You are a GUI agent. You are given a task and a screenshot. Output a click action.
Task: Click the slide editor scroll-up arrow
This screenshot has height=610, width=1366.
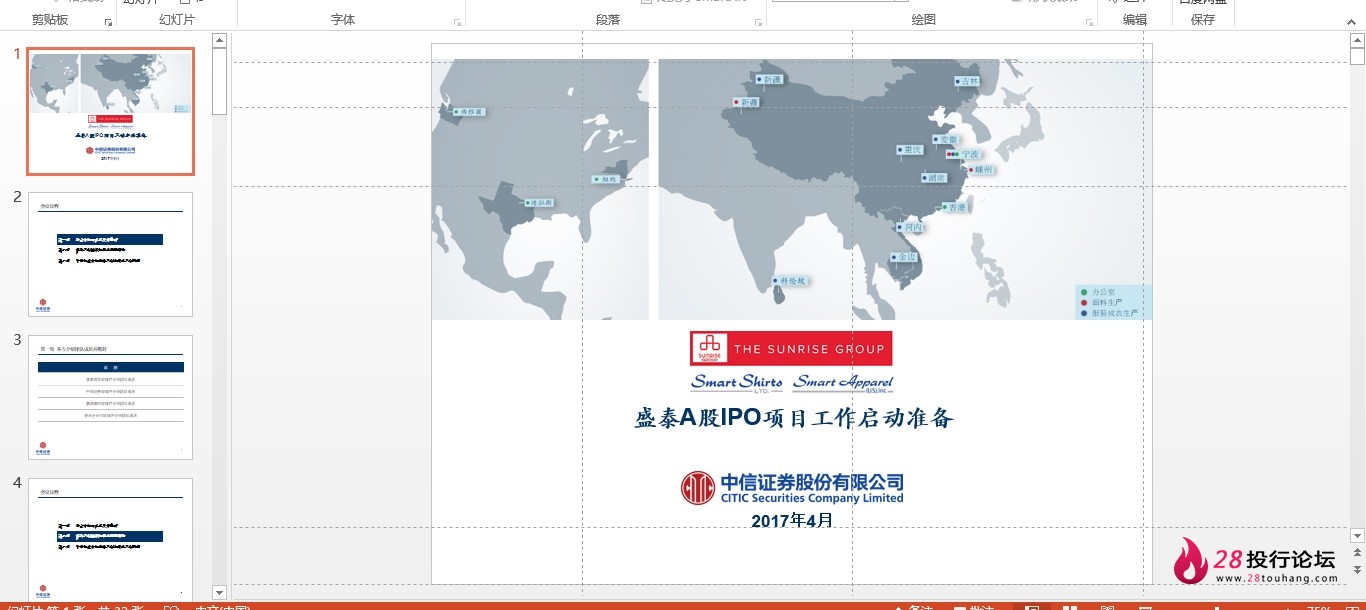point(1357,40)
